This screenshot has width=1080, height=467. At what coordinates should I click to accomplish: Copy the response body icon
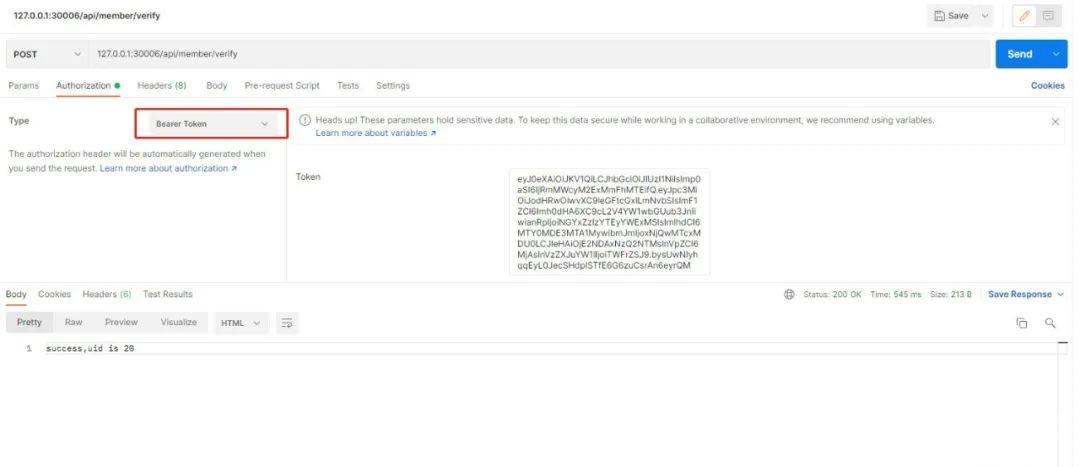1022,322
